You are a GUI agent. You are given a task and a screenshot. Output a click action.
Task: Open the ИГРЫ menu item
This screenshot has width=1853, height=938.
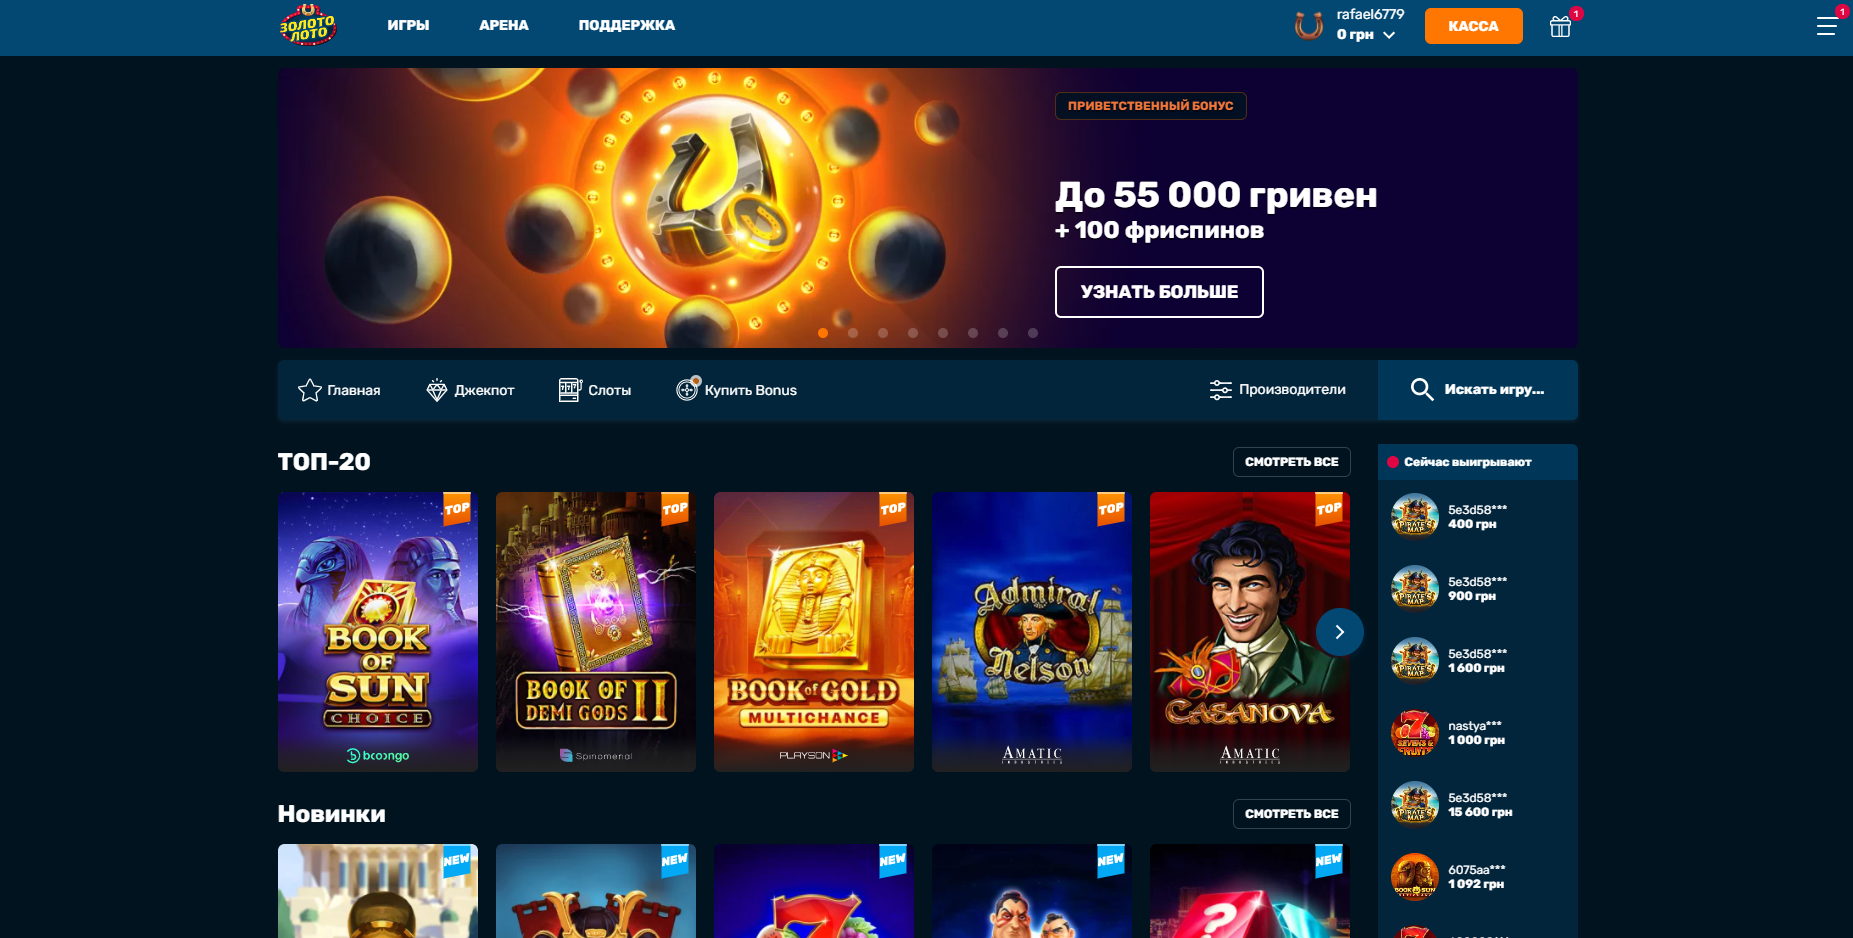[x=408, y=25]
